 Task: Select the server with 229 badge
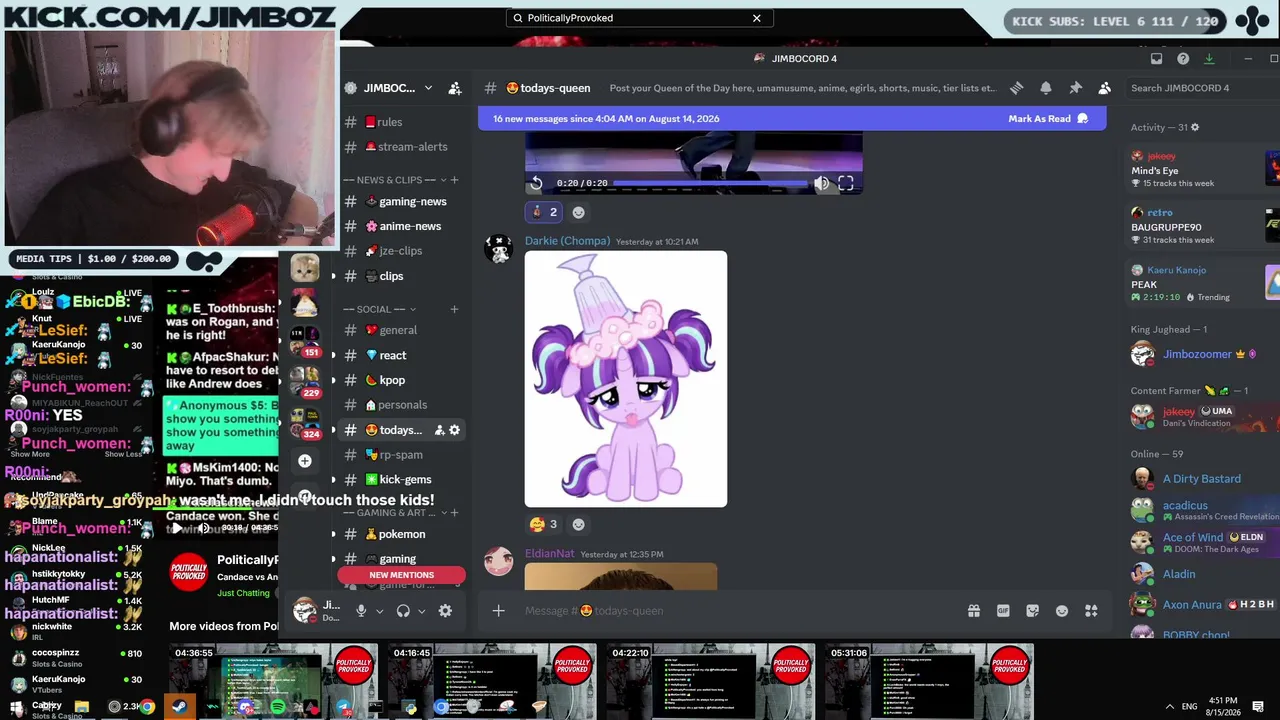pyautogui.click(x=305, y=381)
